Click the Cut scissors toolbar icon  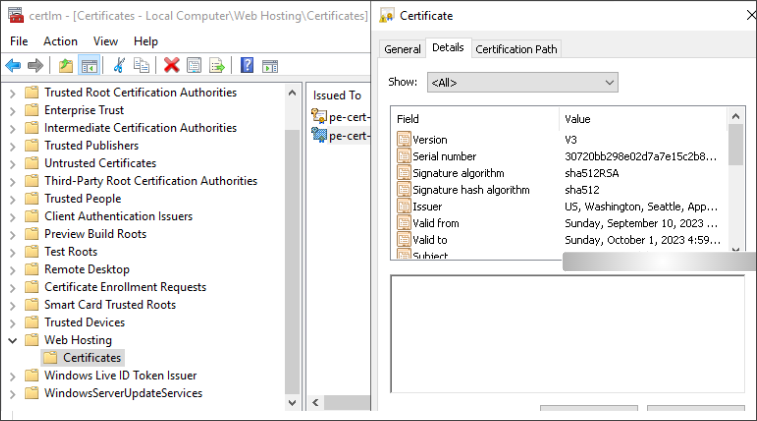(x=119, y=65)
